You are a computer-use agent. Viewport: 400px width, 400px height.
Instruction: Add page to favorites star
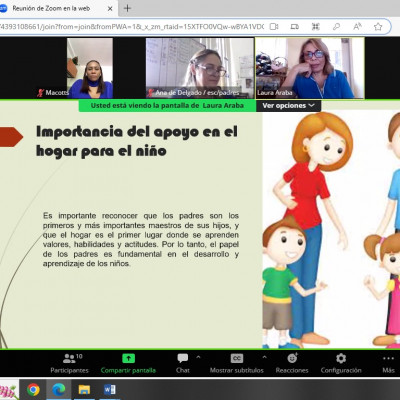tap(378, 27)
